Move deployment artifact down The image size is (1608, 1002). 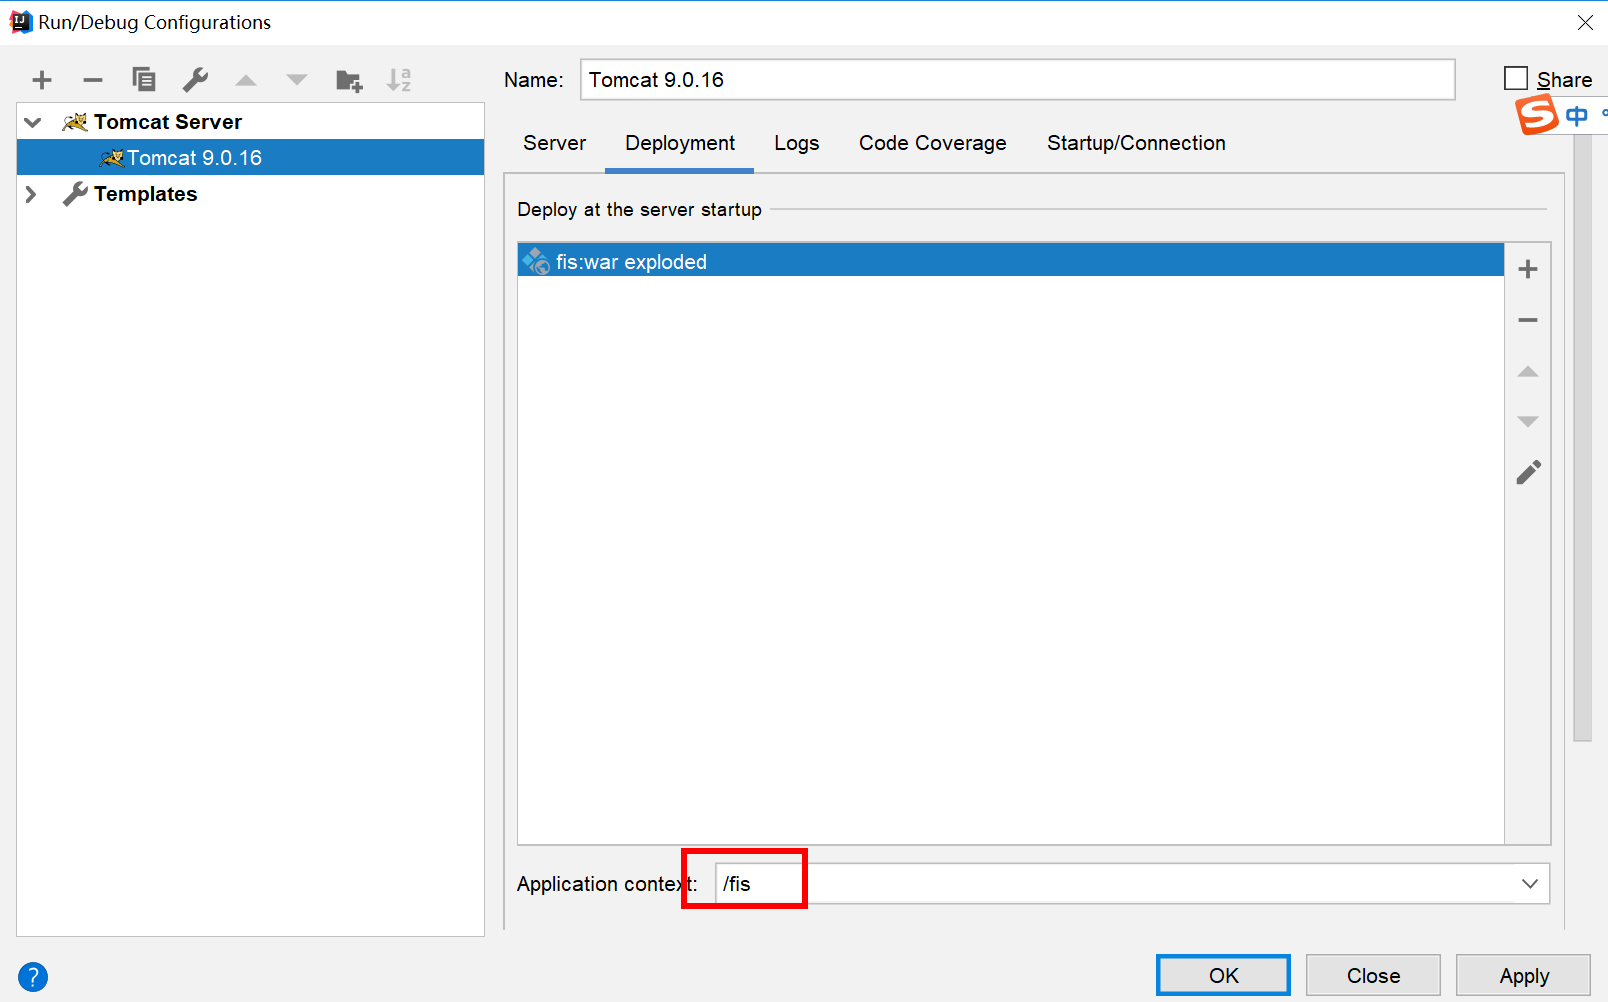[1528, 421]
